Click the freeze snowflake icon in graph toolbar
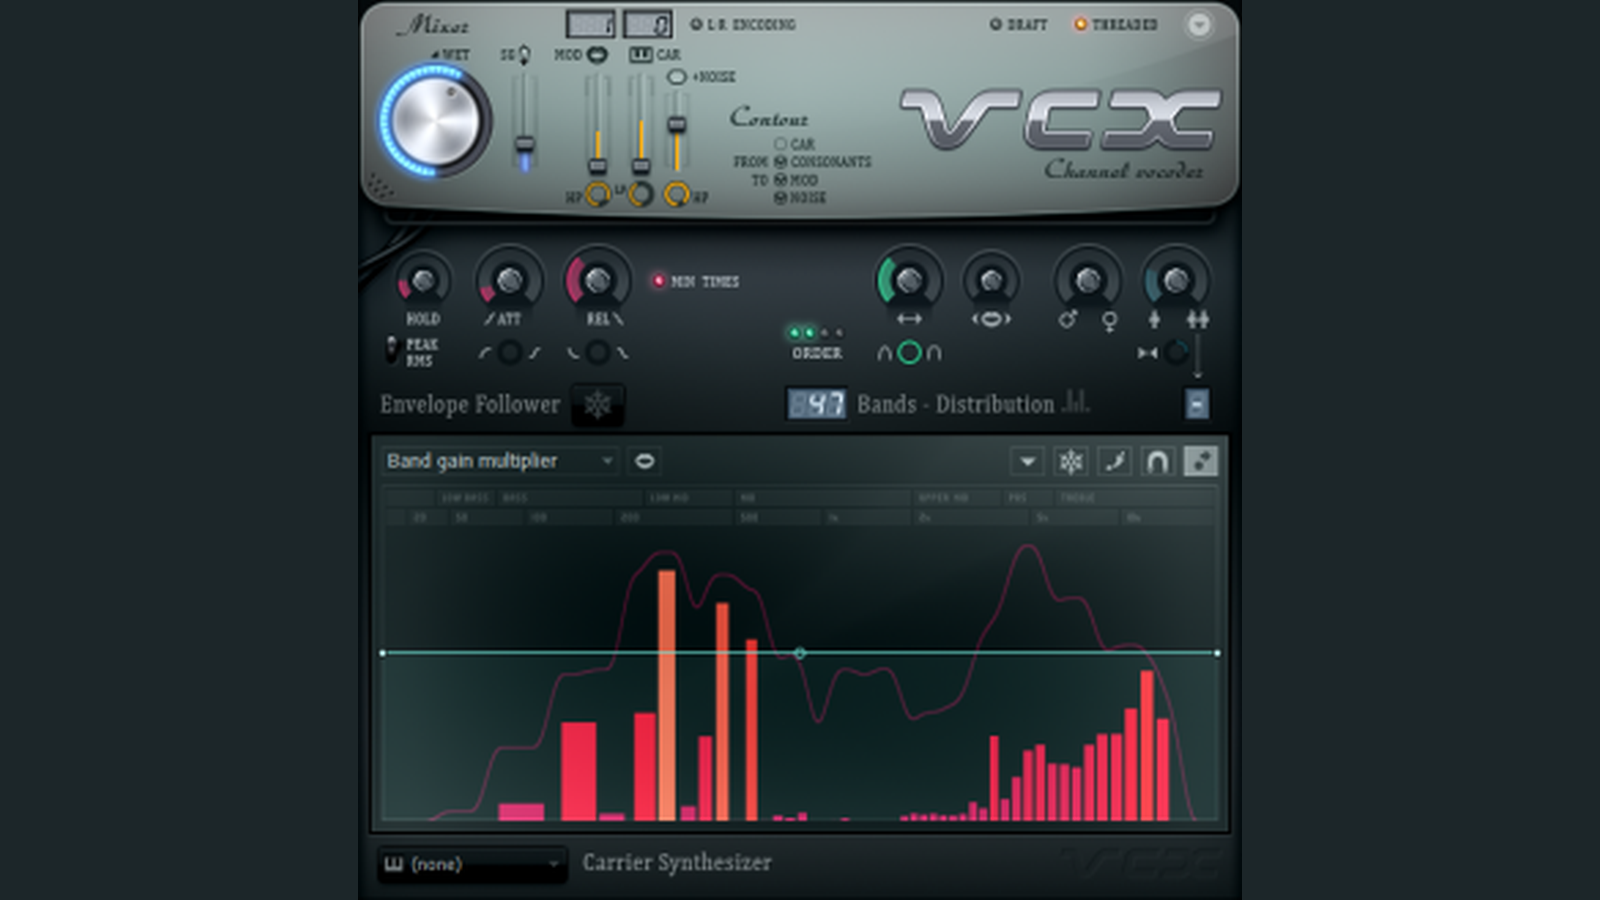This screenshot has width=1600, height=900. coord(1071,461)
